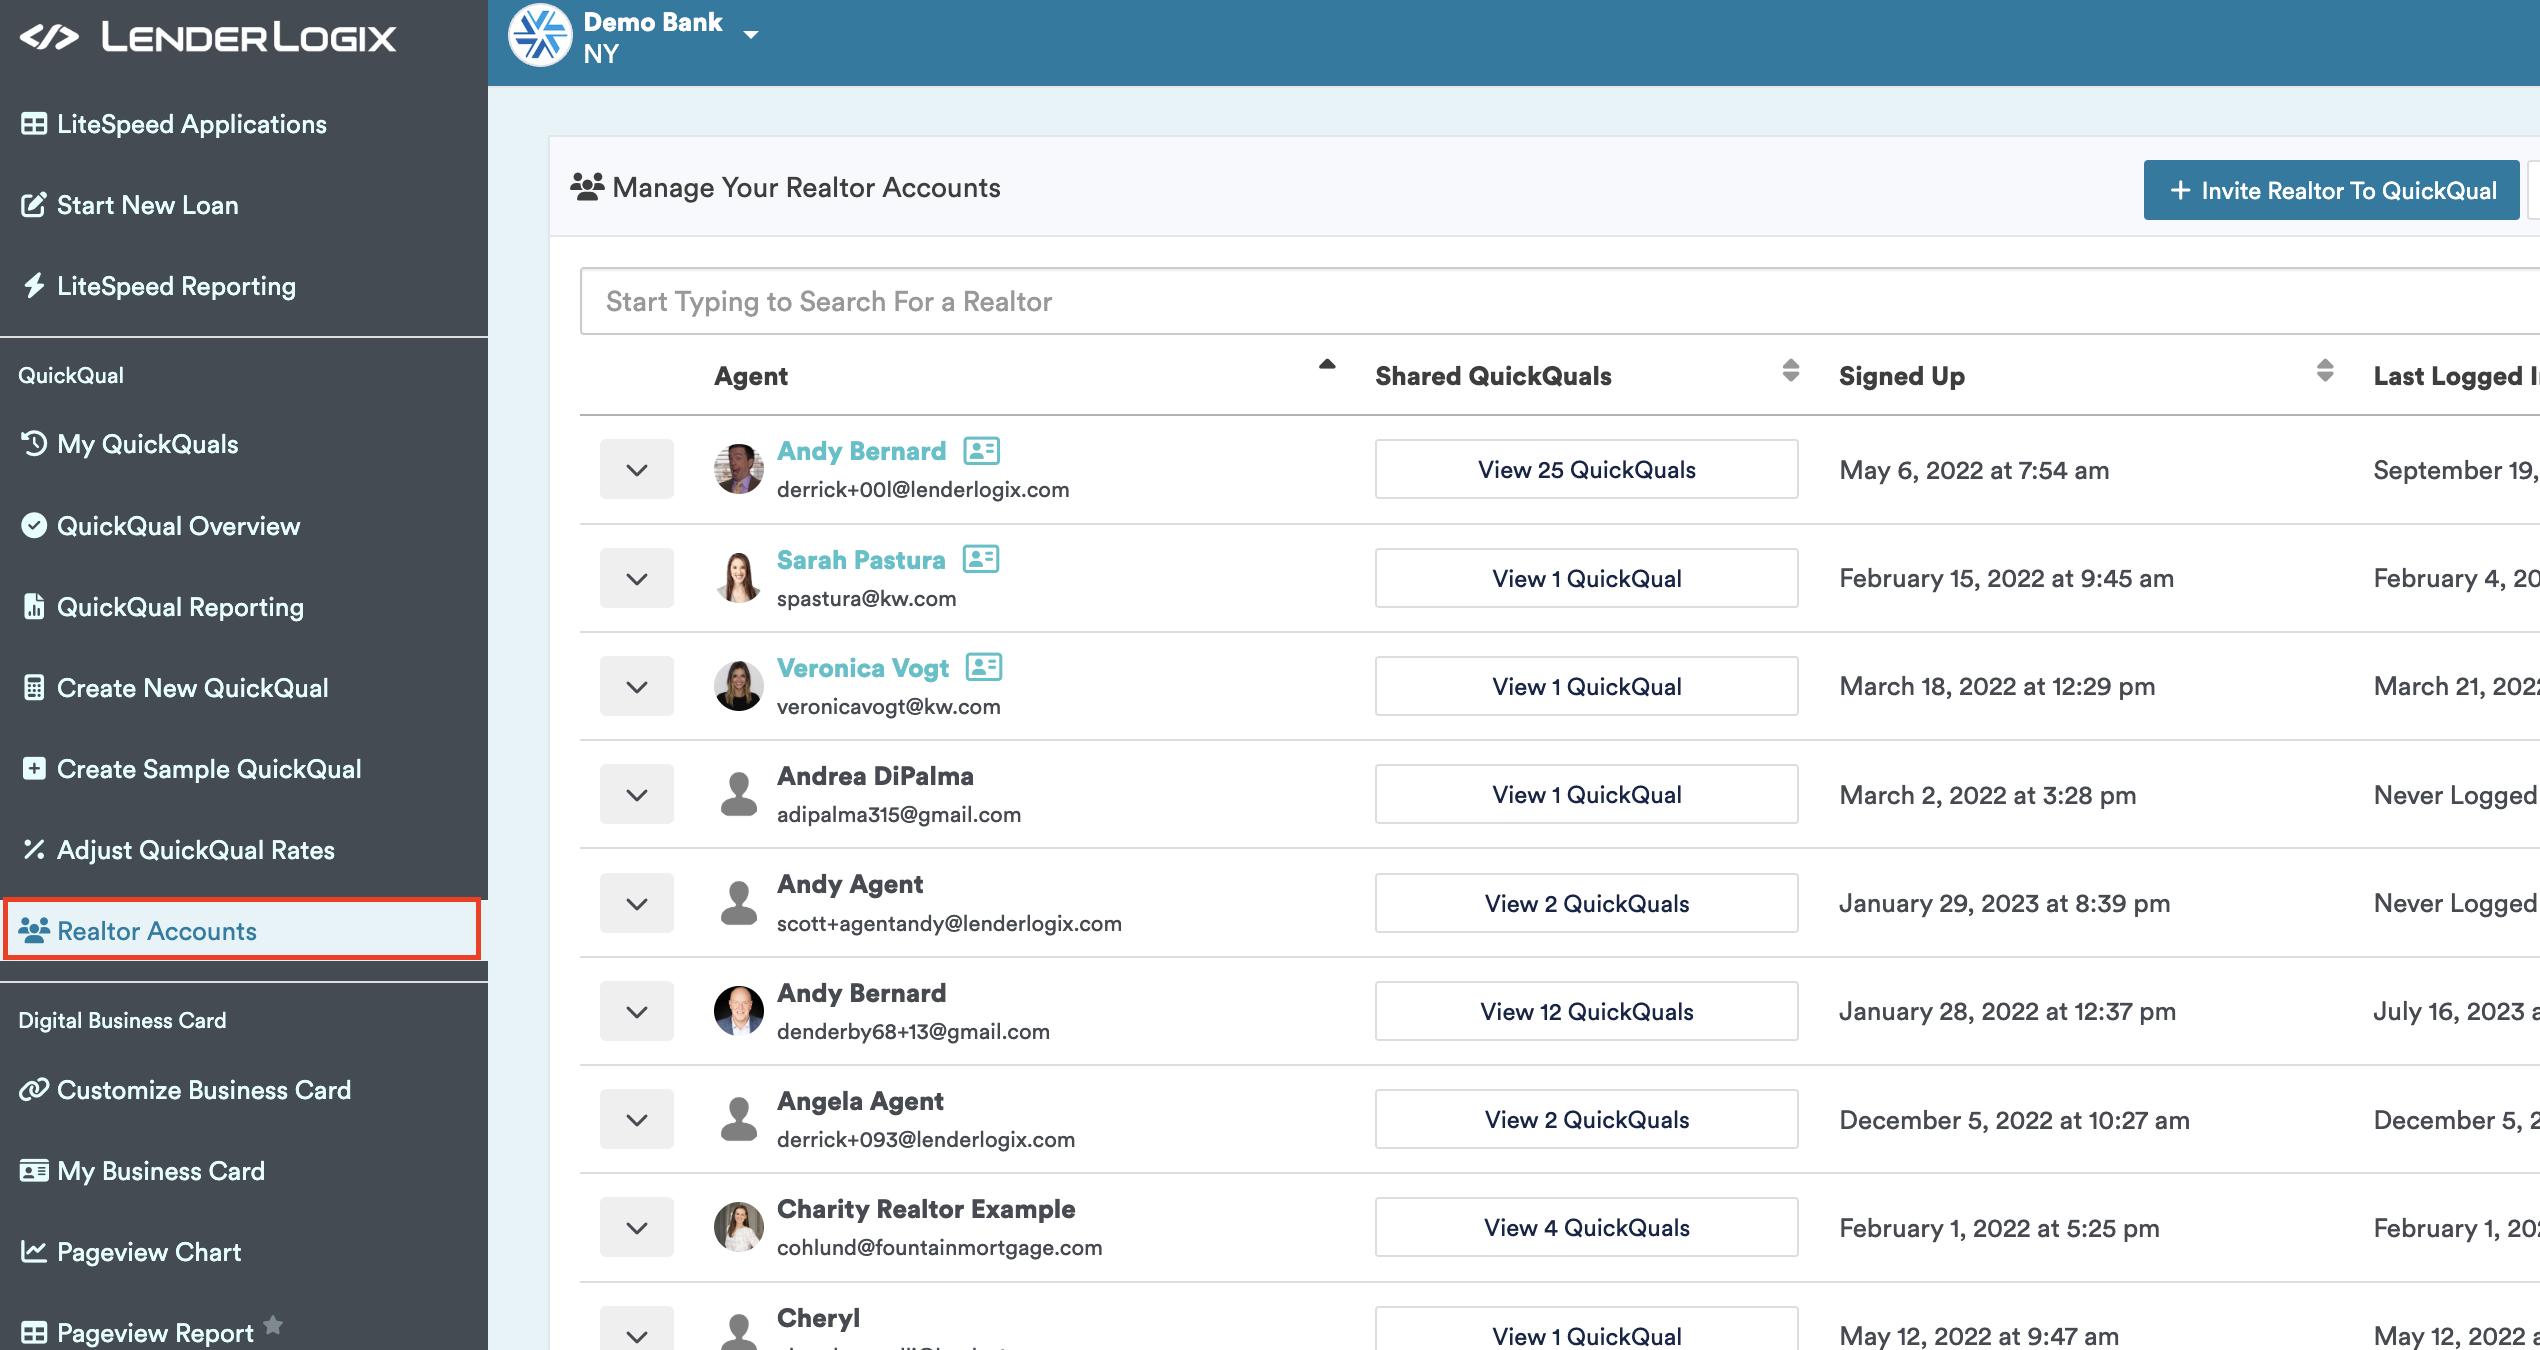Click avatar of Andy Bernard denderby68
Screen dimensions: 2540x1350
pyautogui.click(x=739, y=1011)
